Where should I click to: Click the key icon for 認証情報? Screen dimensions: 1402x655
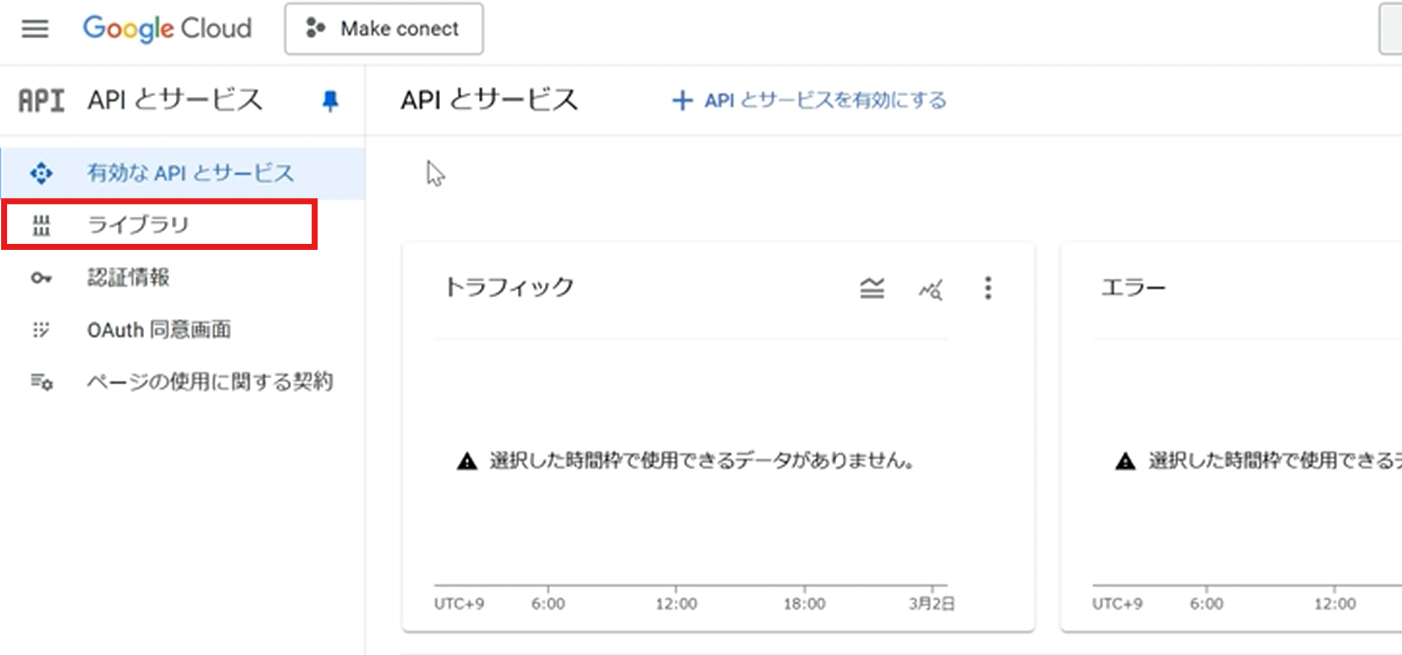[x=41, y=278]
